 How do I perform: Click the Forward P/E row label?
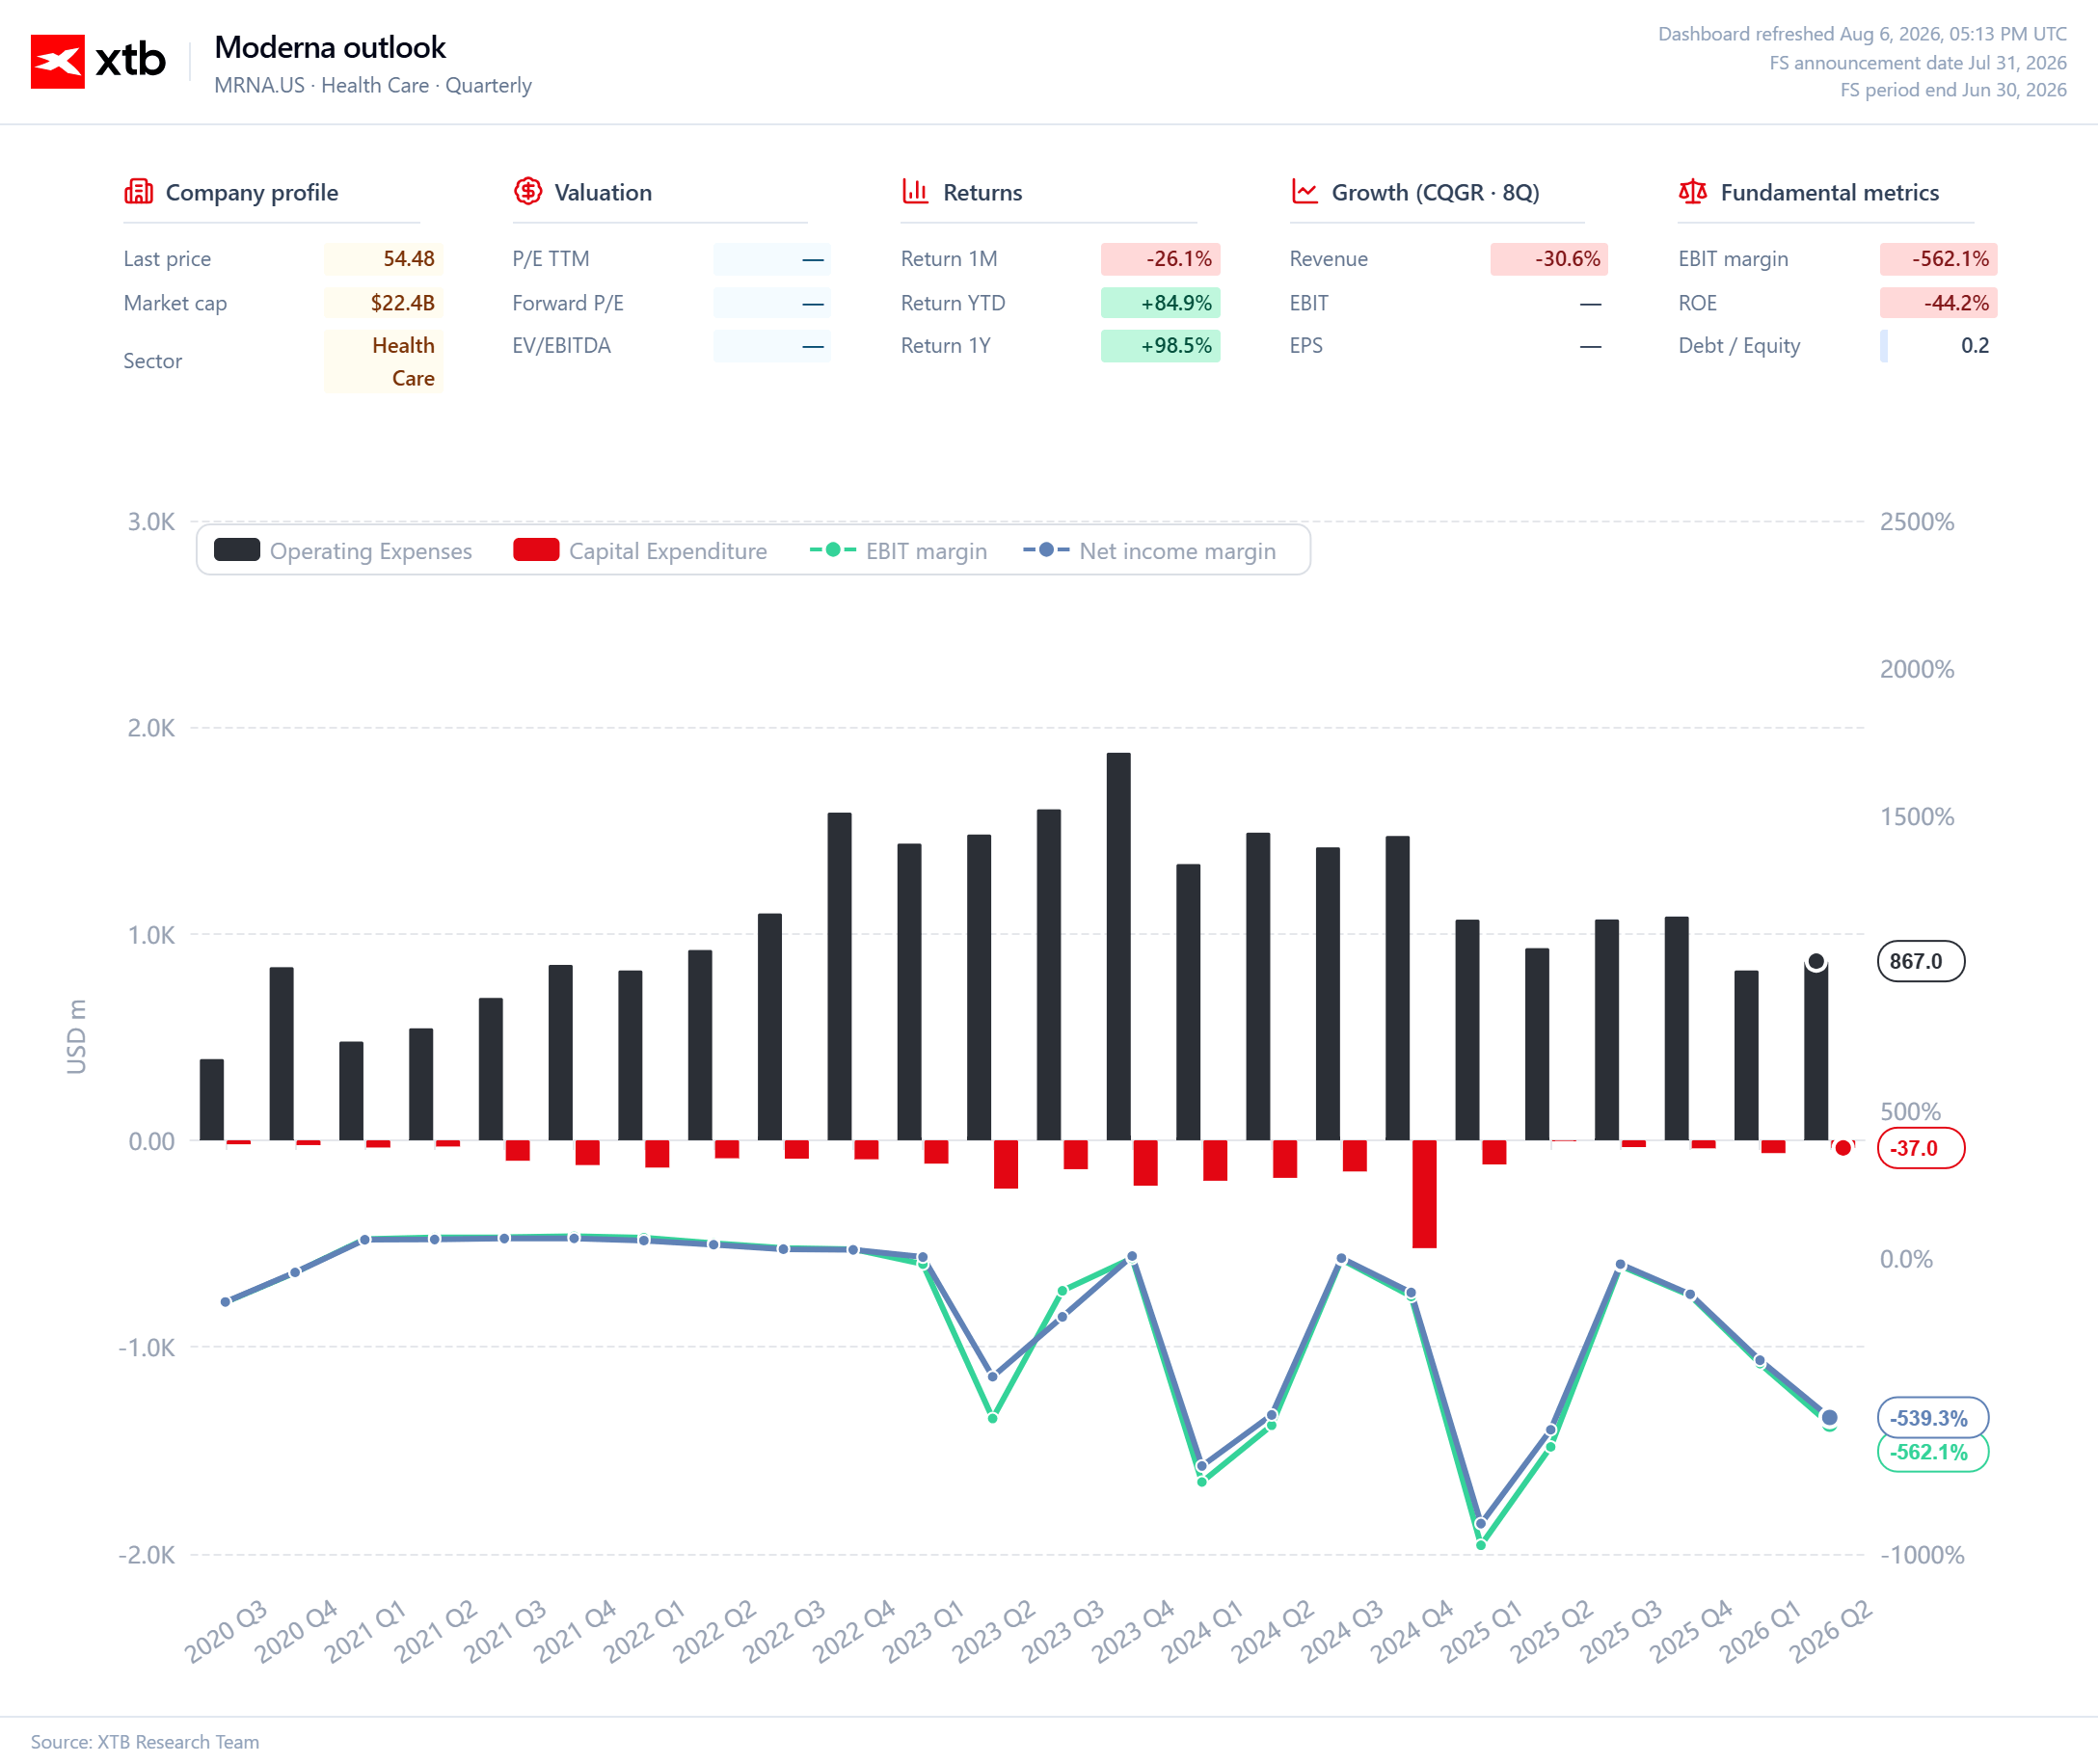568,303
